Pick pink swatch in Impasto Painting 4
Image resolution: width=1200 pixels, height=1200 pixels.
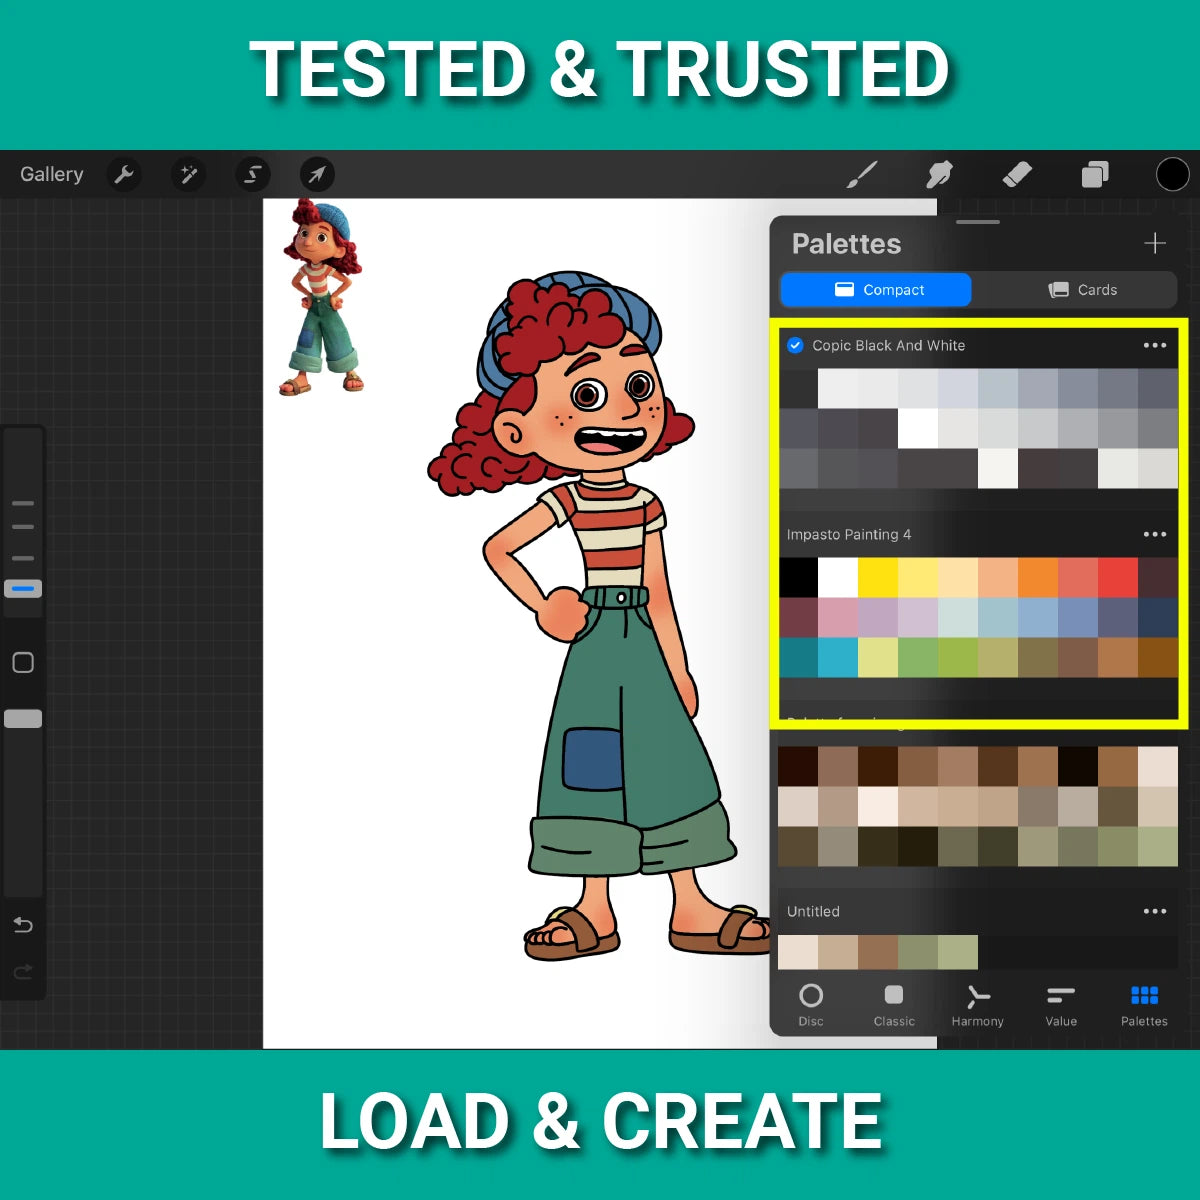[838, 617]
